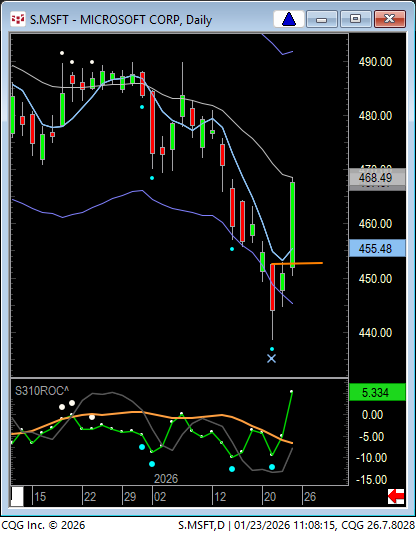
Task: Click the 468.49 gray price label
Action: [x=377, y=178]
